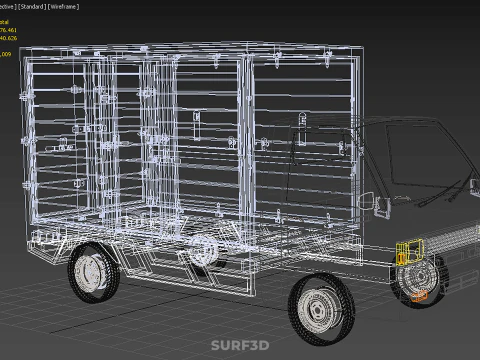
Task: Open the Wireframe display mode menu
Action: tap(63, 6)
